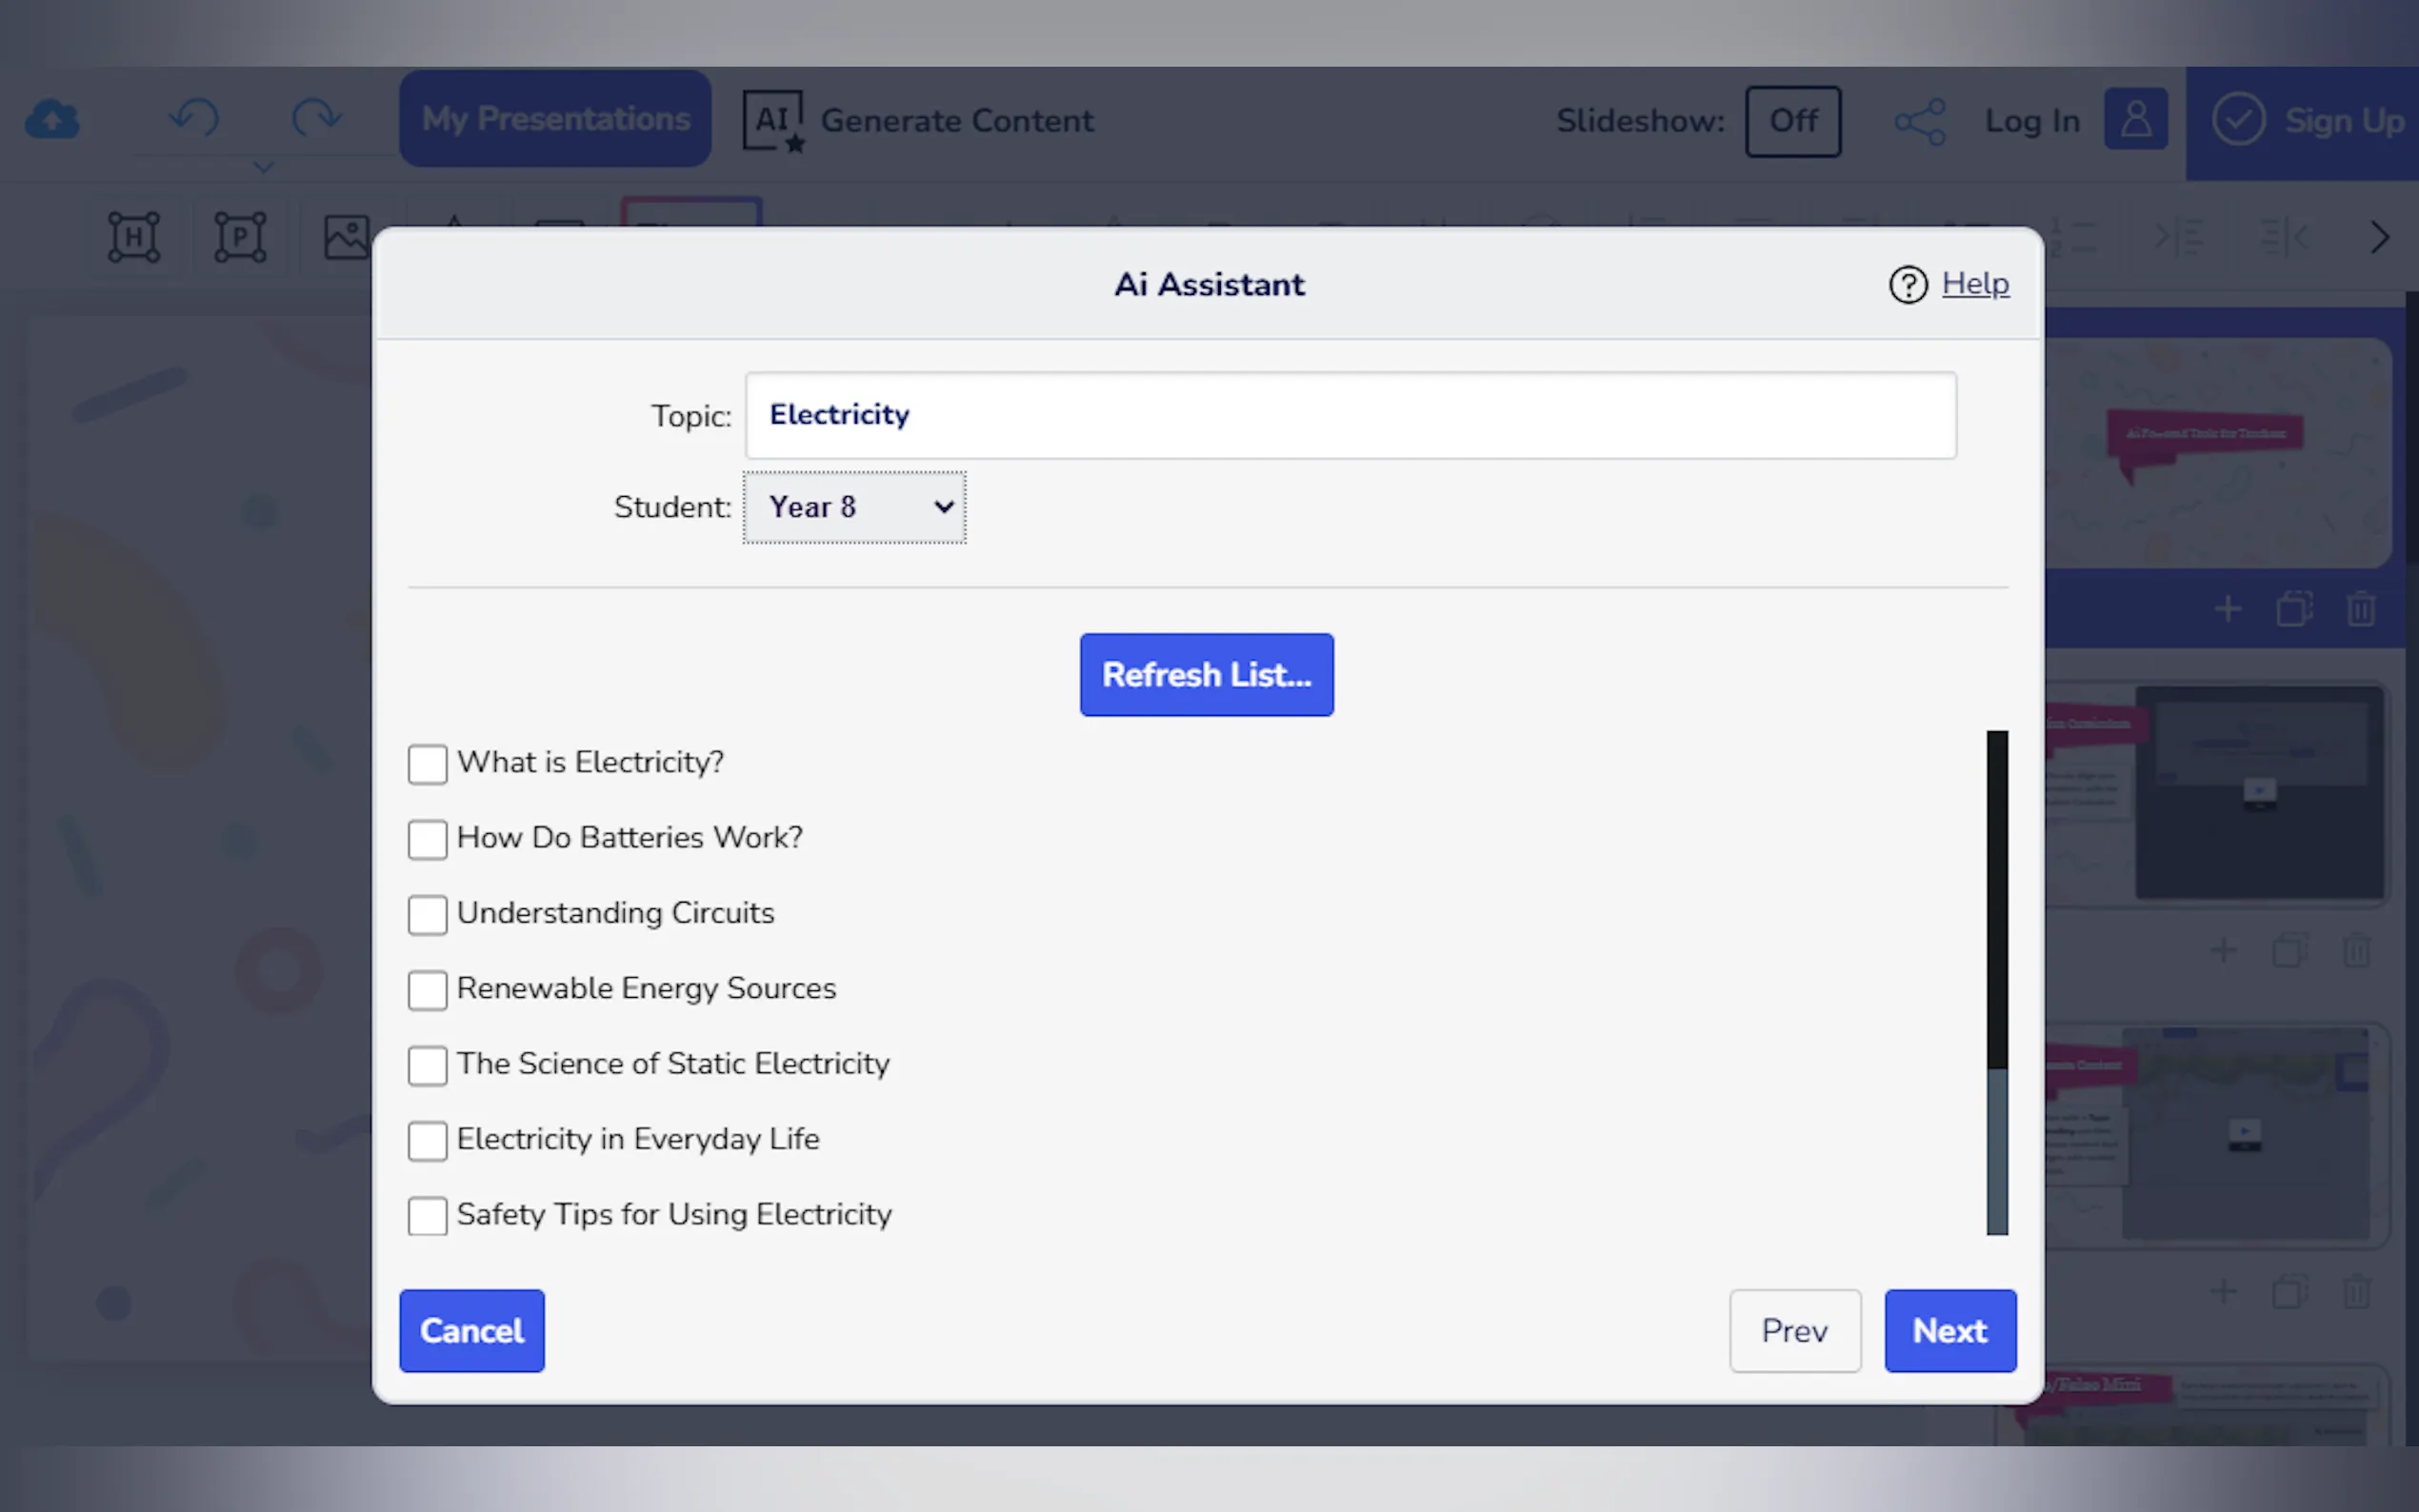The width and height of the screenshot is (2419, 1512).
Task: Insert a paragraph box tool
Action: click(240, 237)
